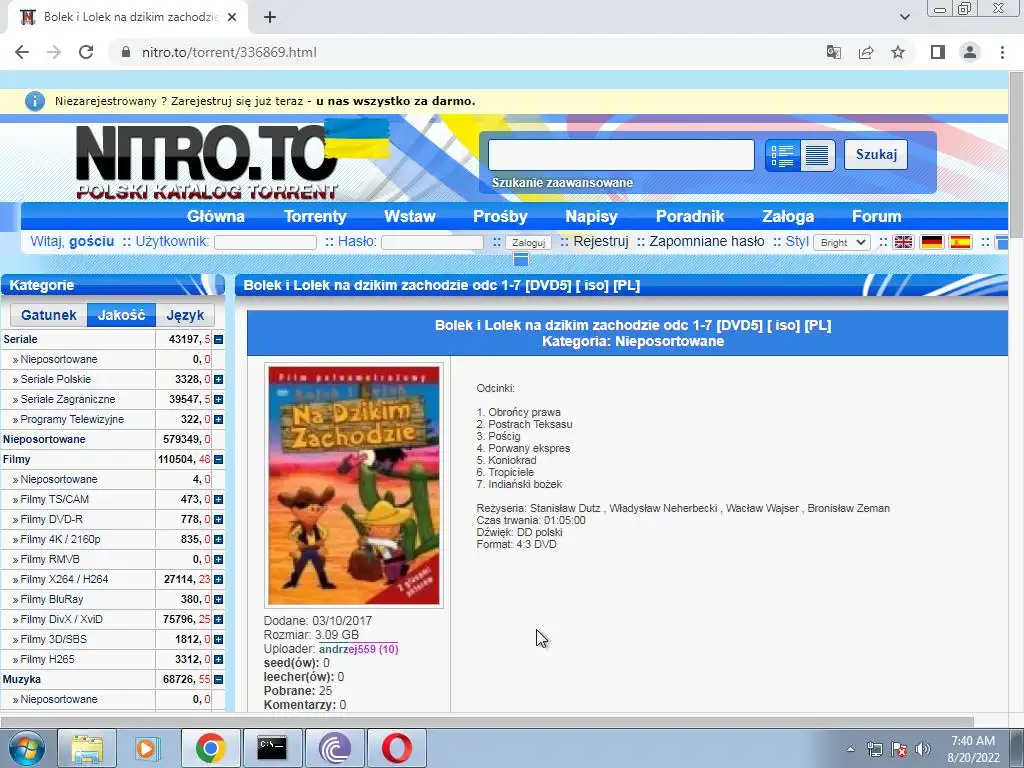Click the browser address bar URL

click(229, 52)
